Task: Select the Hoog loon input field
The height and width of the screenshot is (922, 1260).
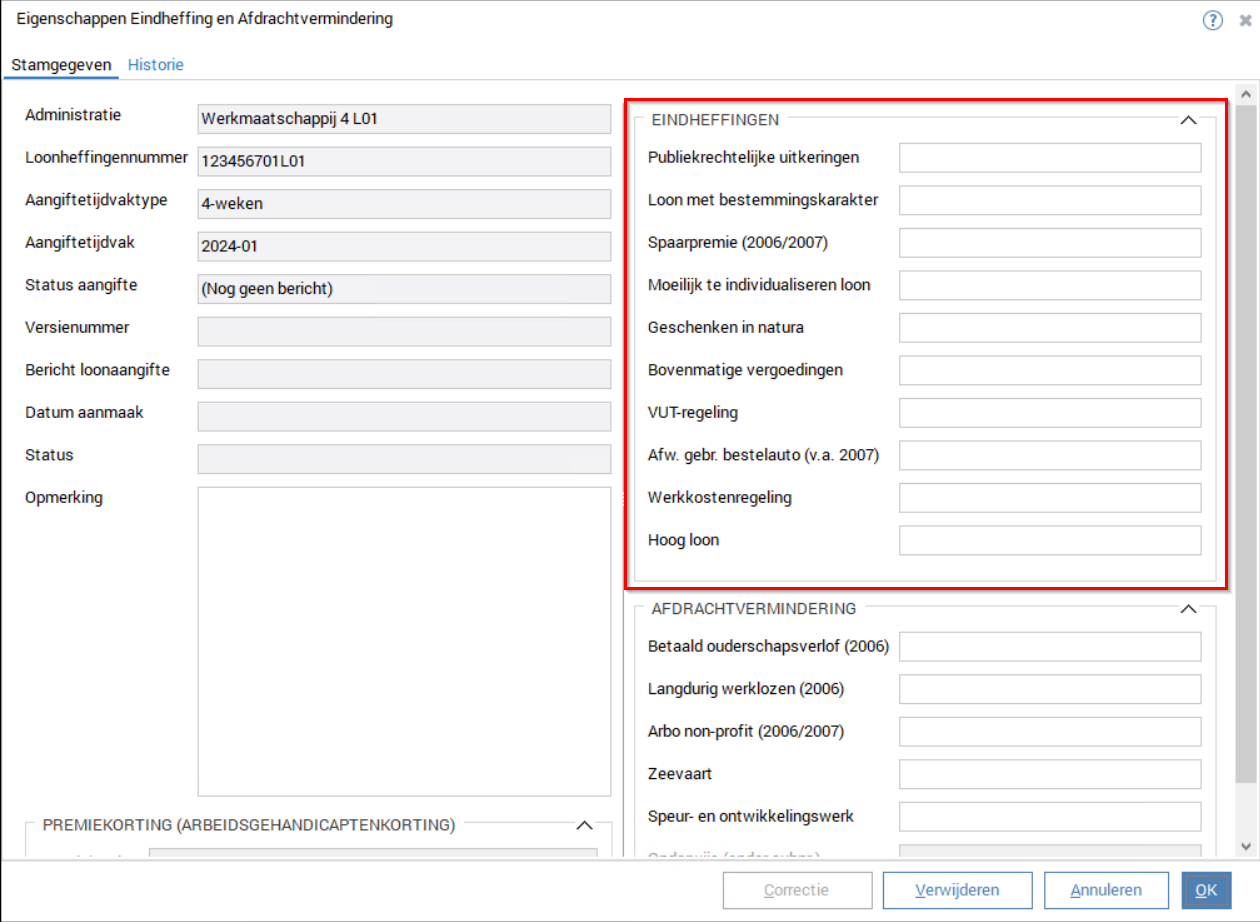Action: [x=1049, y=541]
